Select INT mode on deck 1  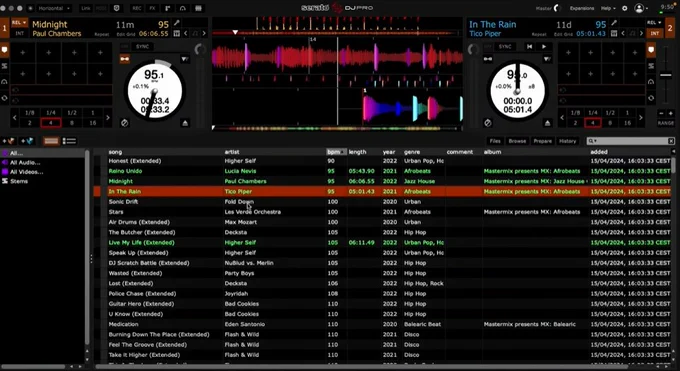click(20, 33)
